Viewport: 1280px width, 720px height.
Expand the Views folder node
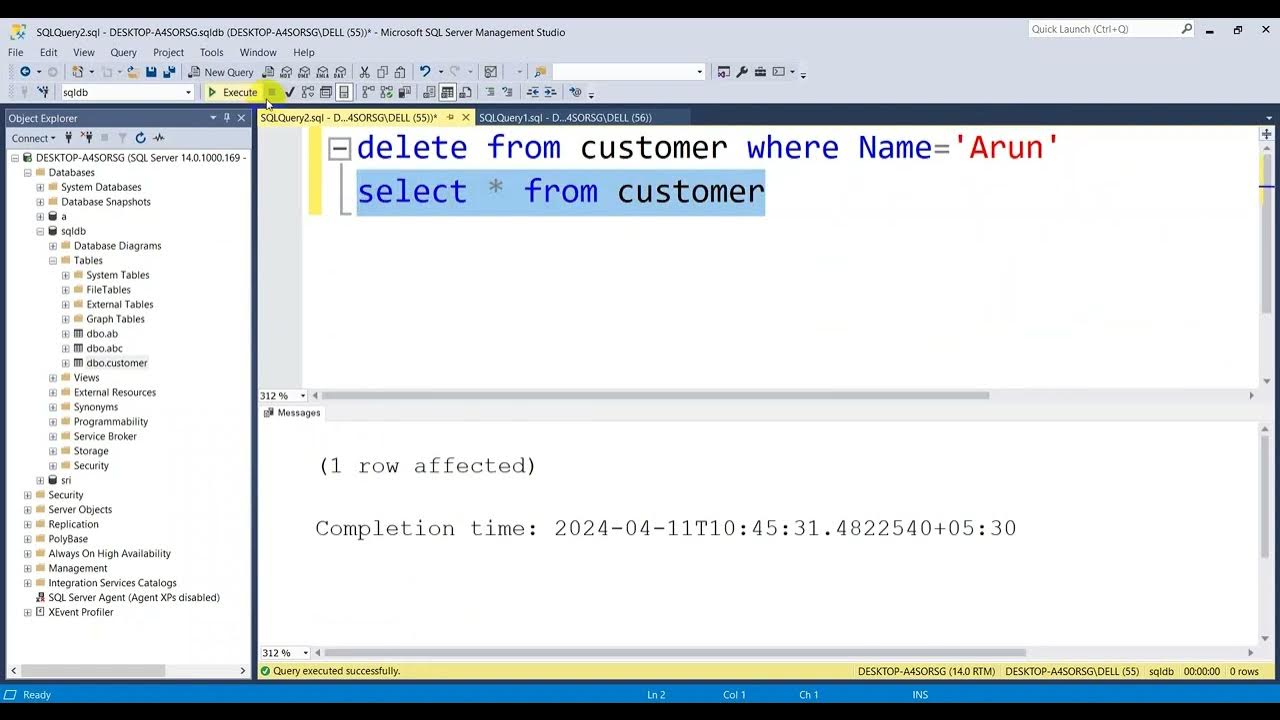53,378
